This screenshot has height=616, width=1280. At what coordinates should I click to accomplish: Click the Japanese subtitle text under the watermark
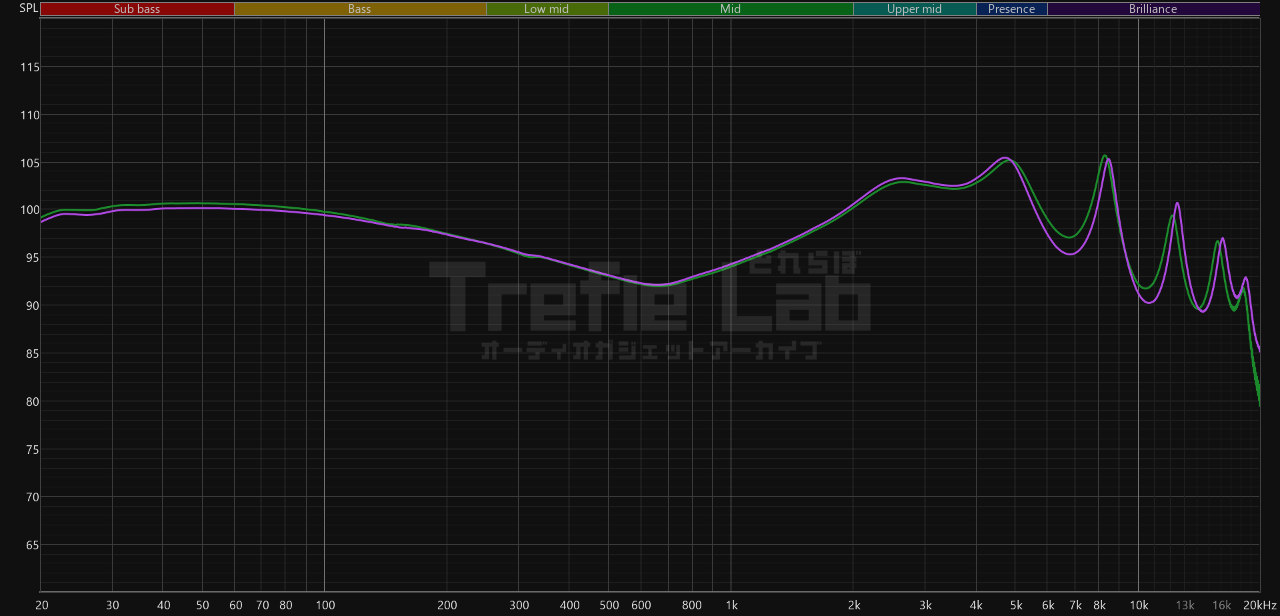click(x=650, y=350)
